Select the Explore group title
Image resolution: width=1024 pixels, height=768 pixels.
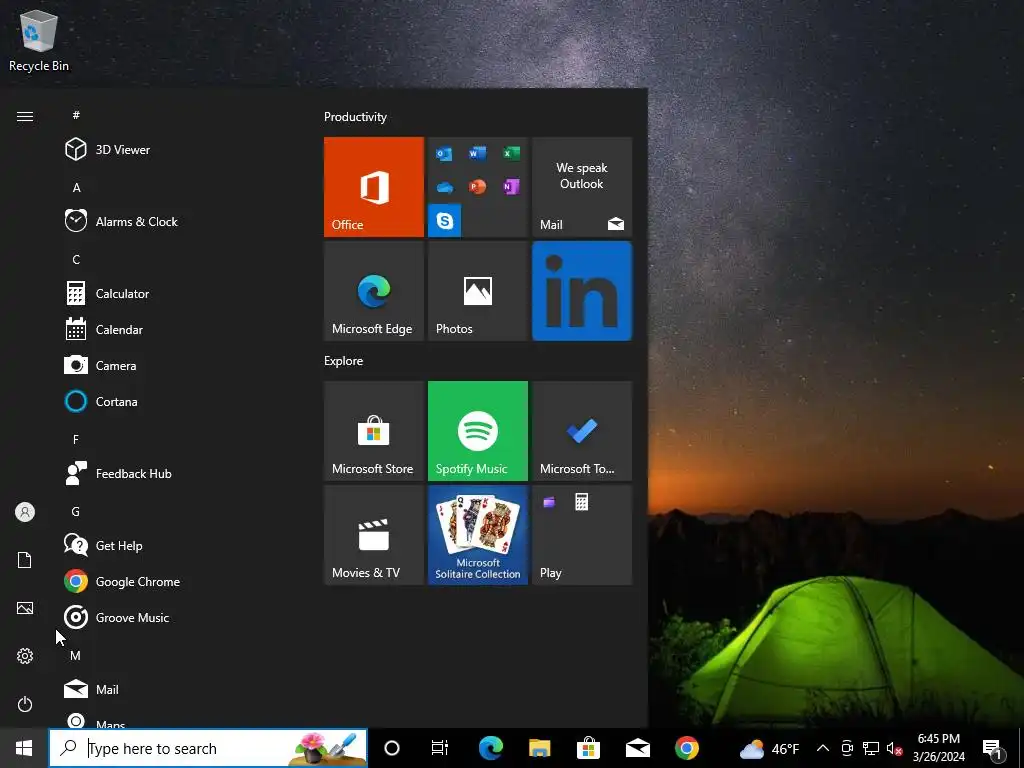tap(344, 360)
